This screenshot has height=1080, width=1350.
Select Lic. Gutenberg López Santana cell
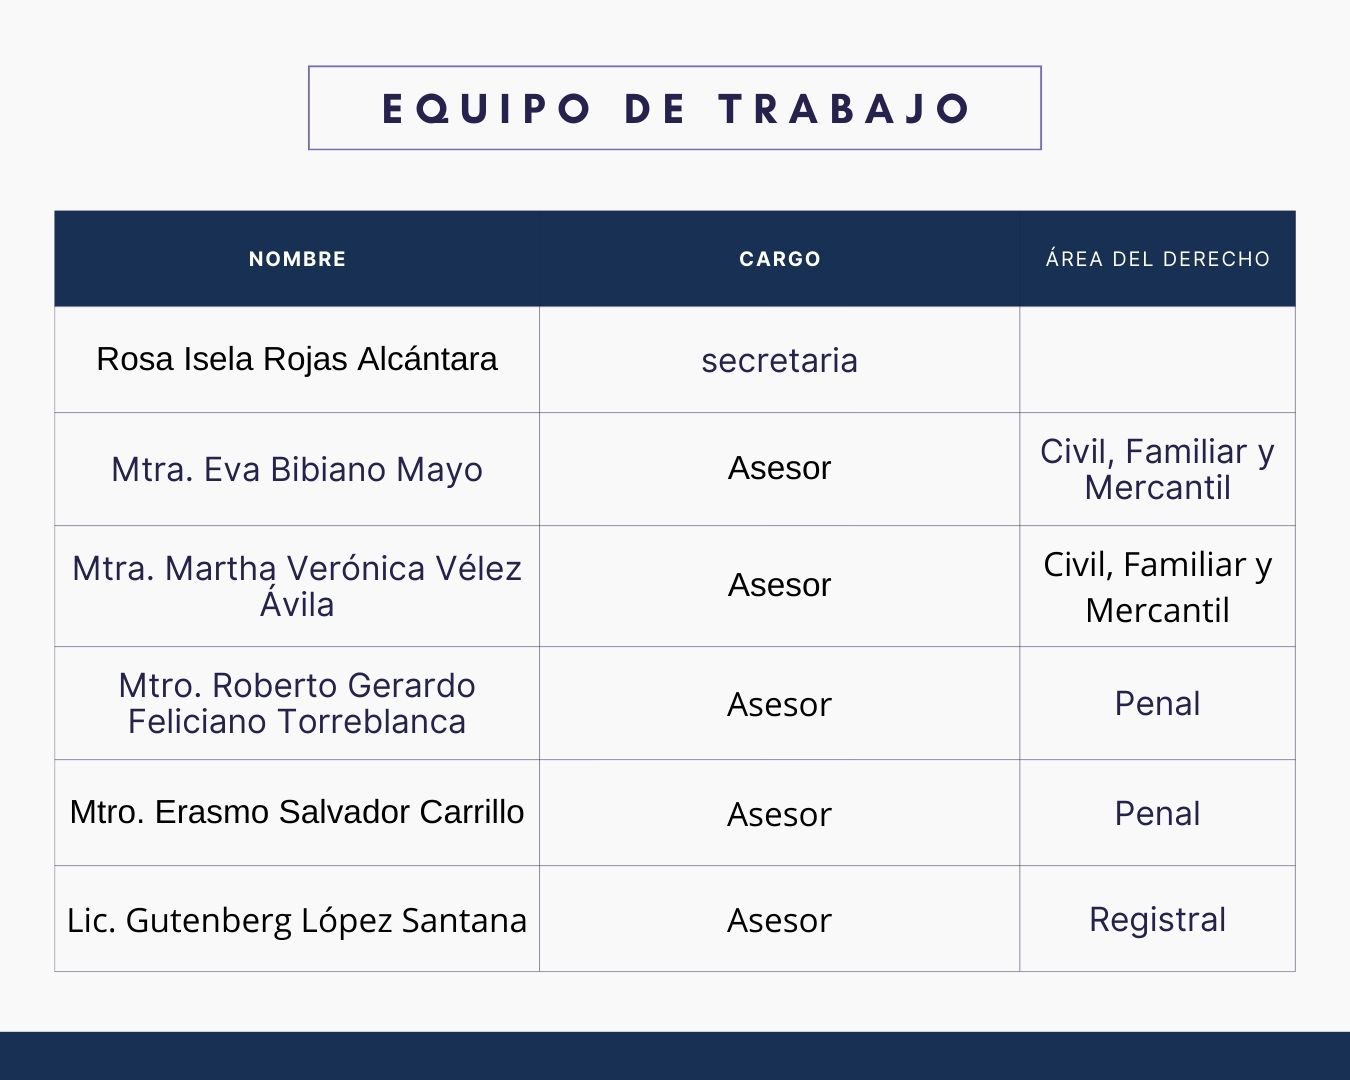[297, 920]
